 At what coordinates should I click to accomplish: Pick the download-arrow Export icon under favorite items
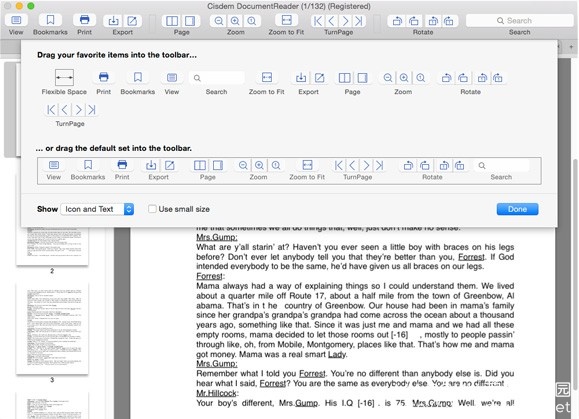tap(301, 78)
